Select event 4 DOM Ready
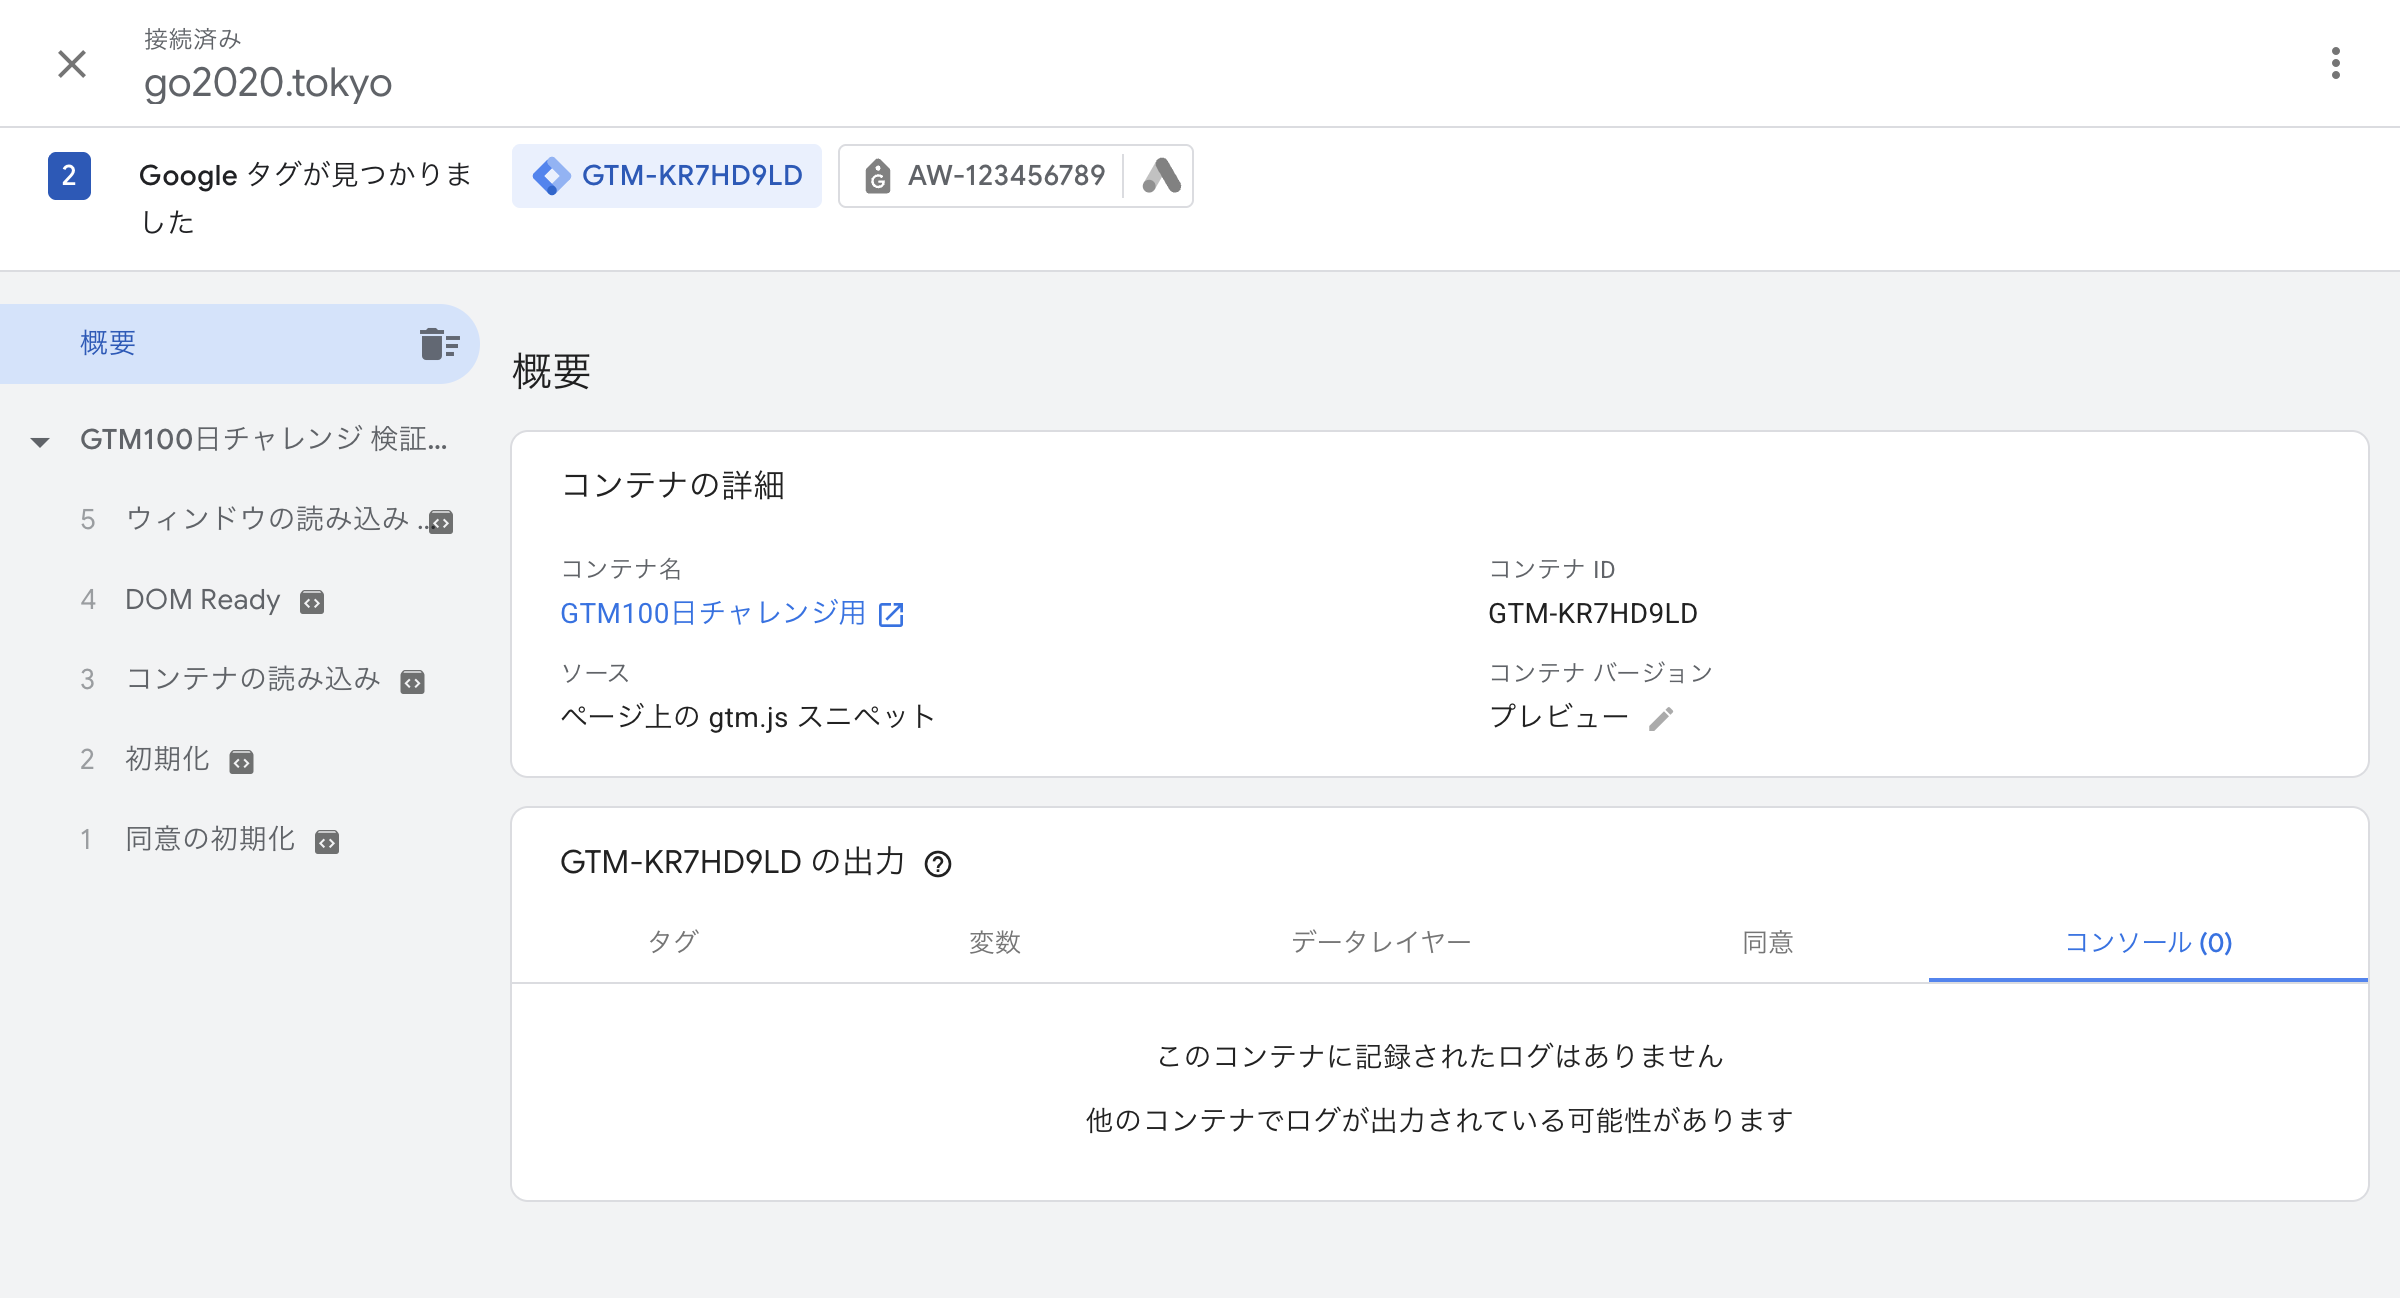 (202, 600)
